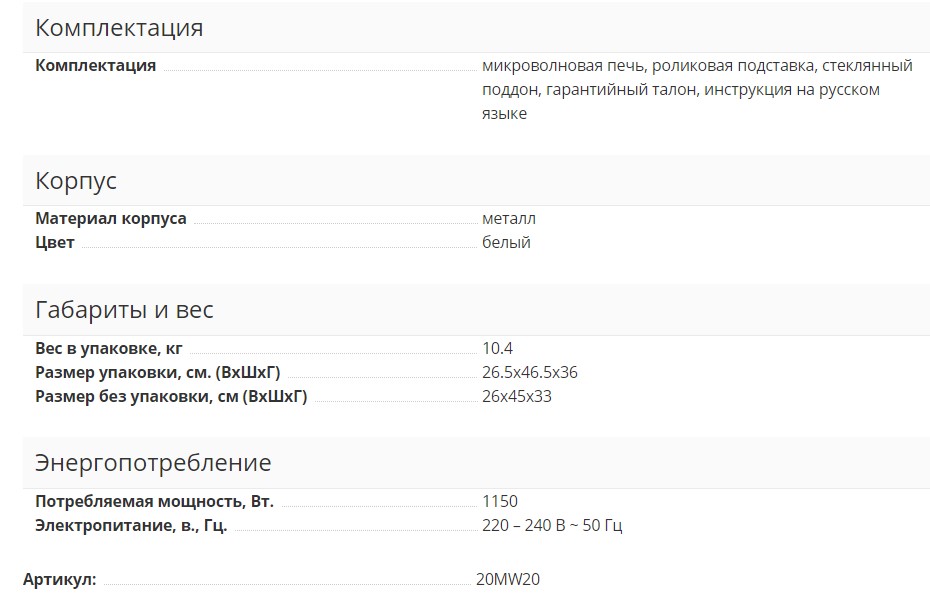Select the Материал корпуса label

(x=111, y=218)
